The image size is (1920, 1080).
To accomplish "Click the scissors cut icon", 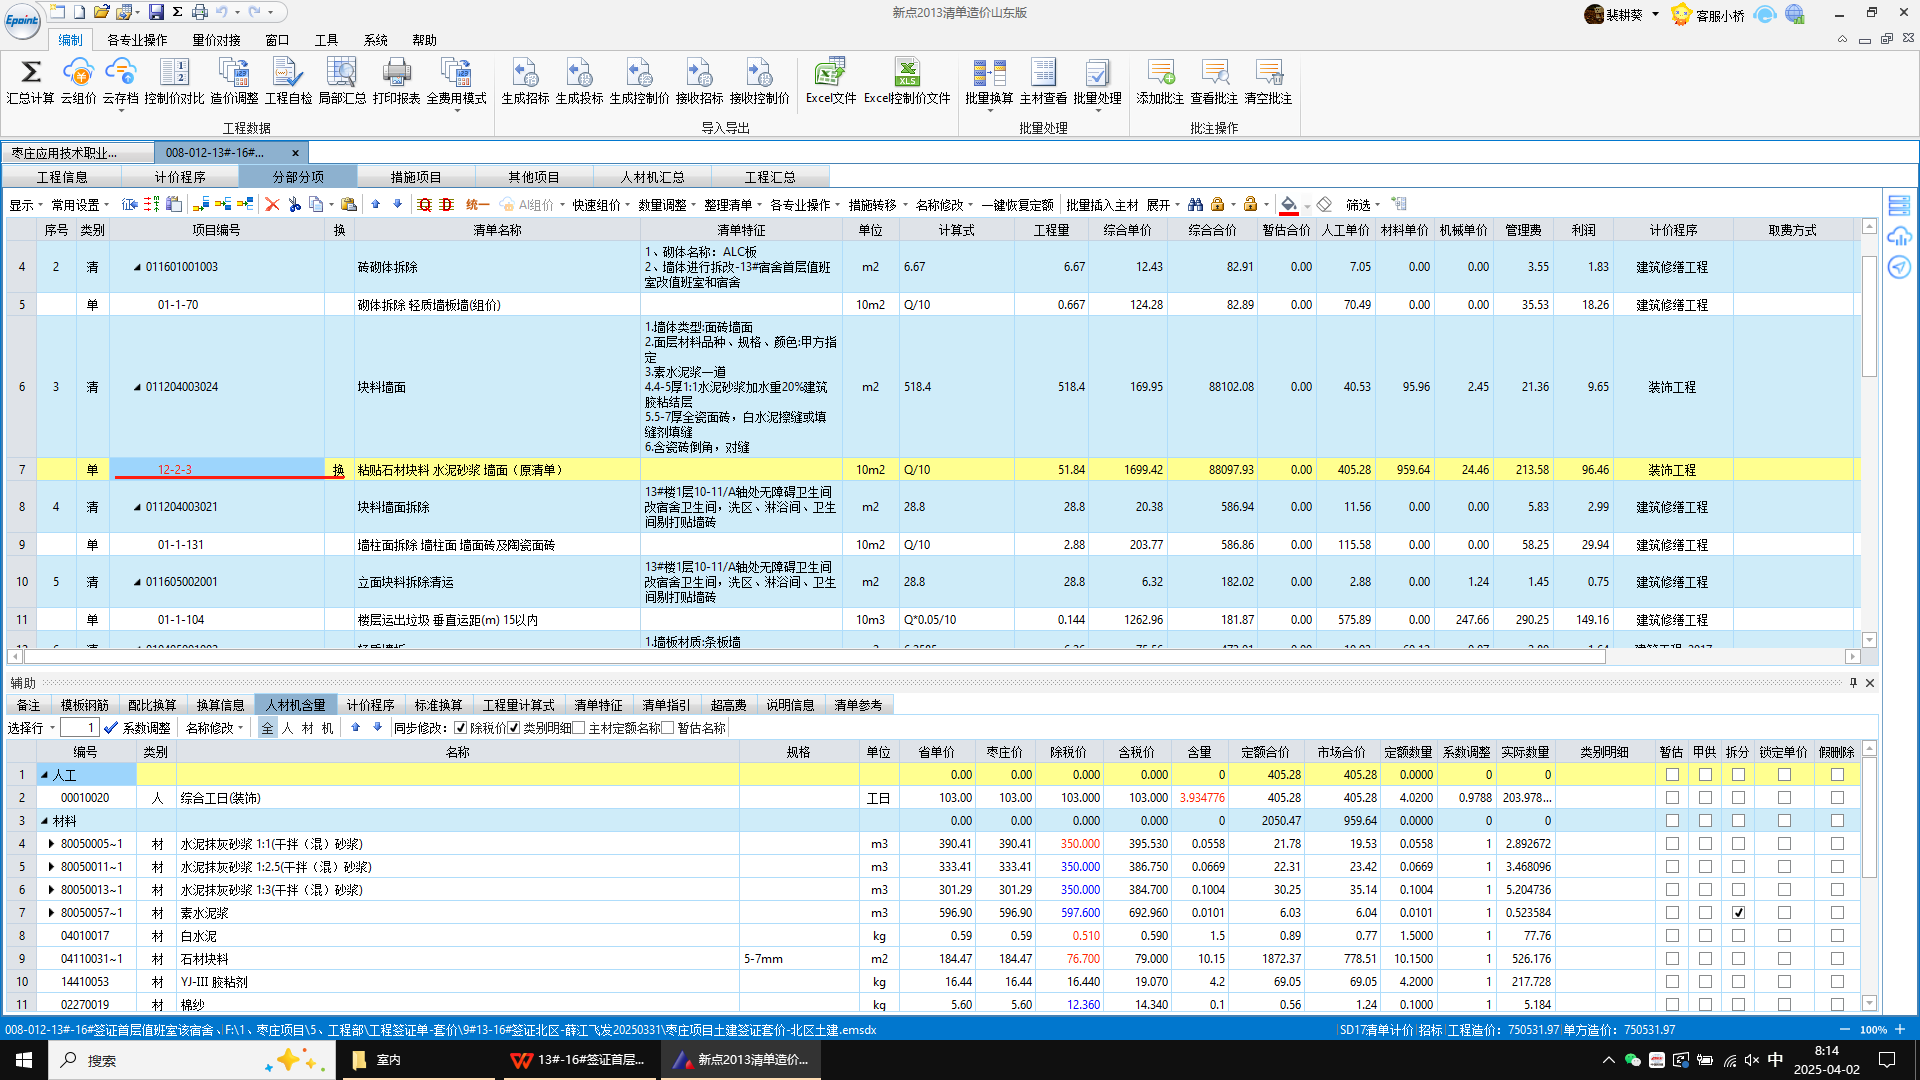I will pyautogui.click(x=294, y=204).
